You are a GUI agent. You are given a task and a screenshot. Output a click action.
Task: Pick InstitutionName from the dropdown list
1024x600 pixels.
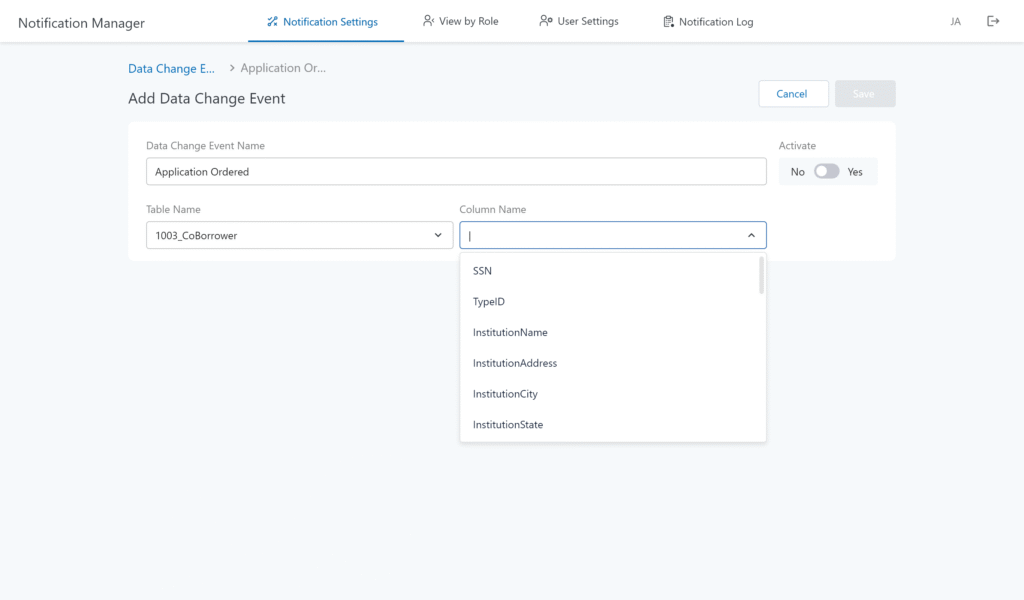coord(510,333)
